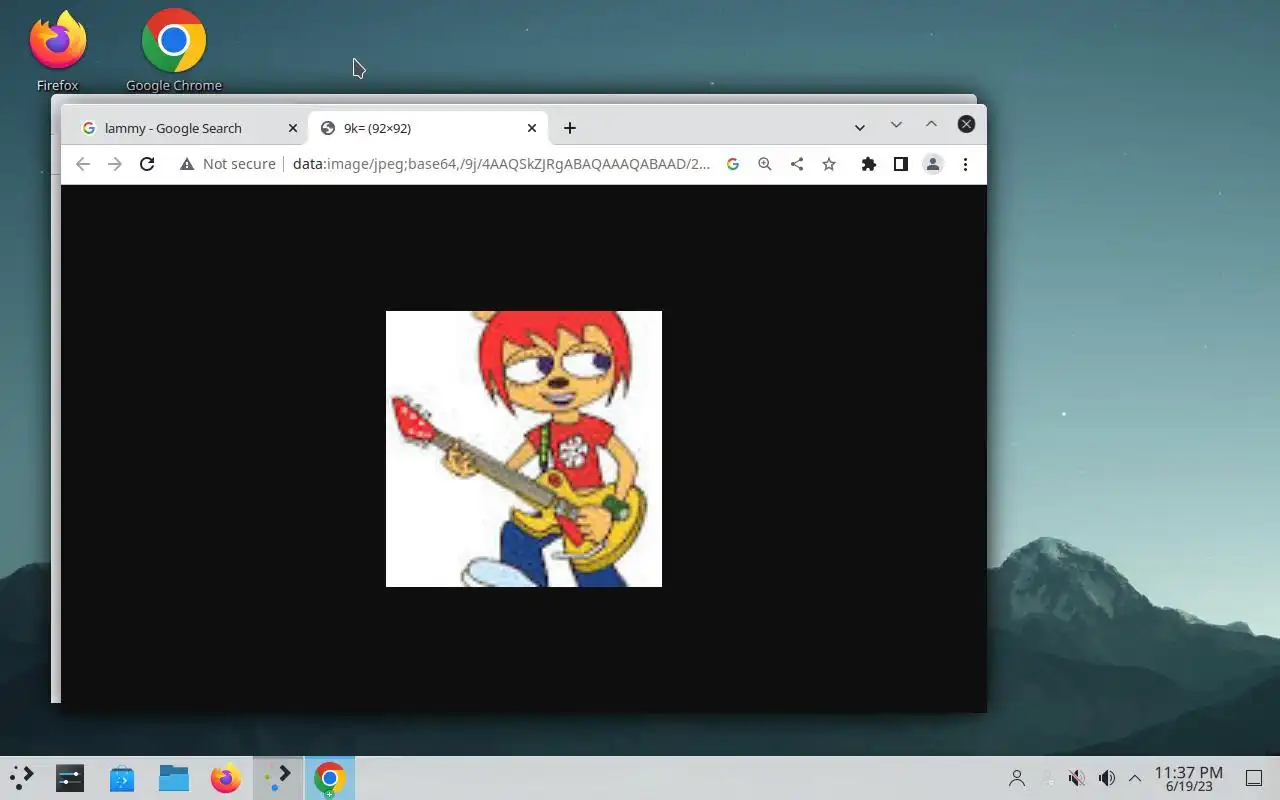
Task: Open the Extensions puzzle menu
Action: [x=869, y=164]
